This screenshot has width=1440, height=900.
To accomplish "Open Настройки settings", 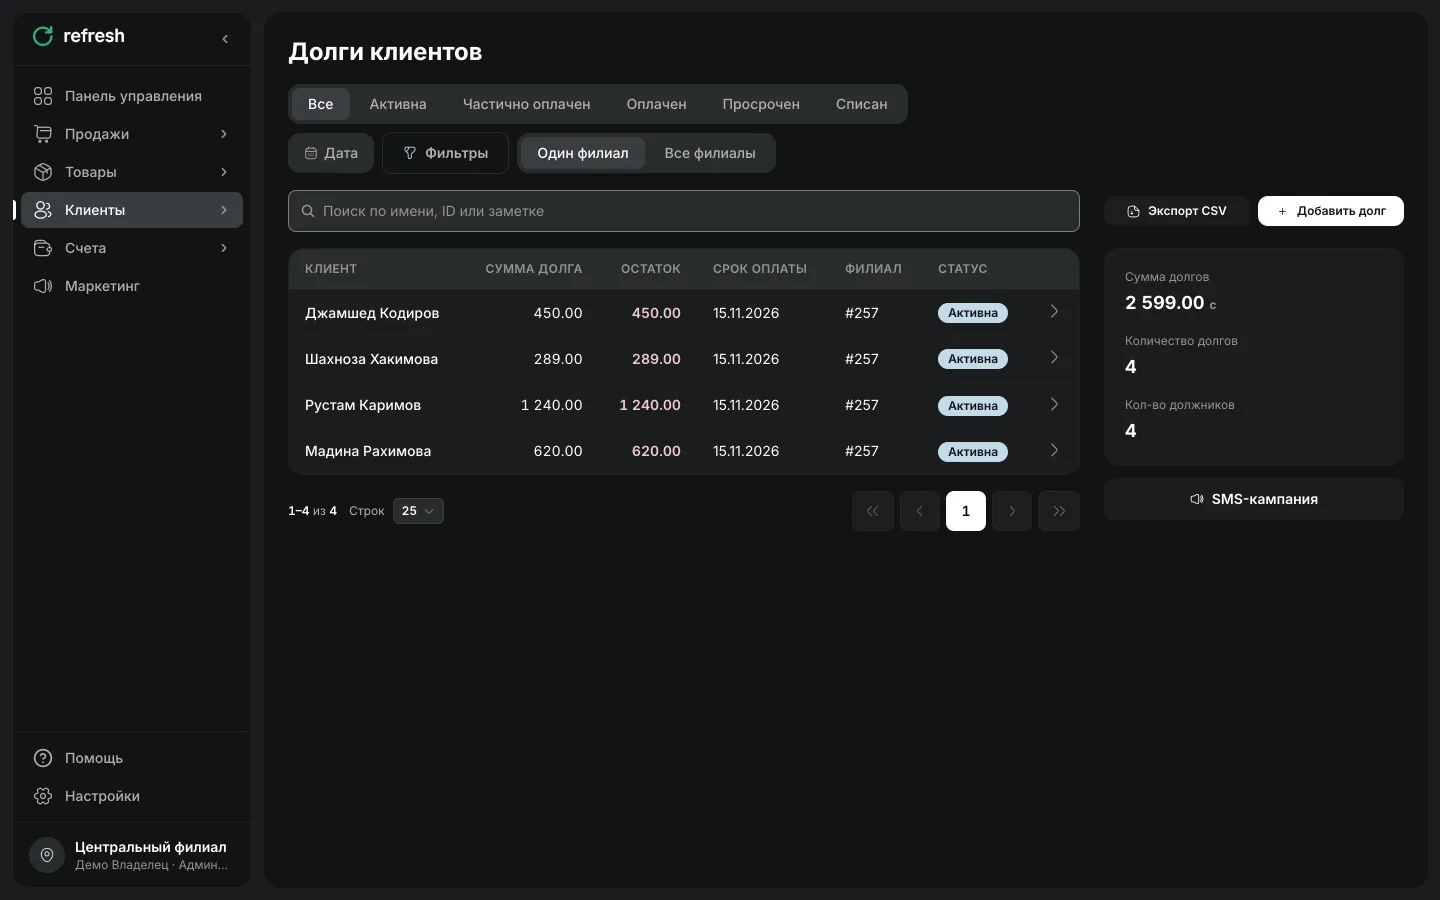I will [132, 796].
